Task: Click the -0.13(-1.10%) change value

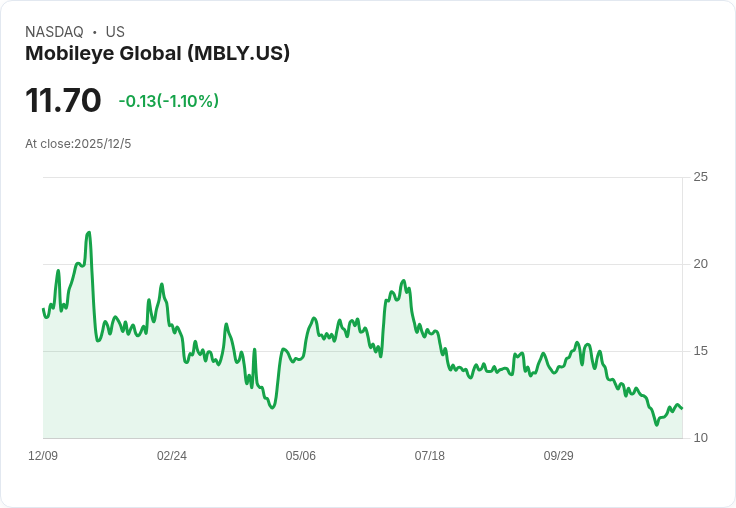Action: tap(168, 101)
